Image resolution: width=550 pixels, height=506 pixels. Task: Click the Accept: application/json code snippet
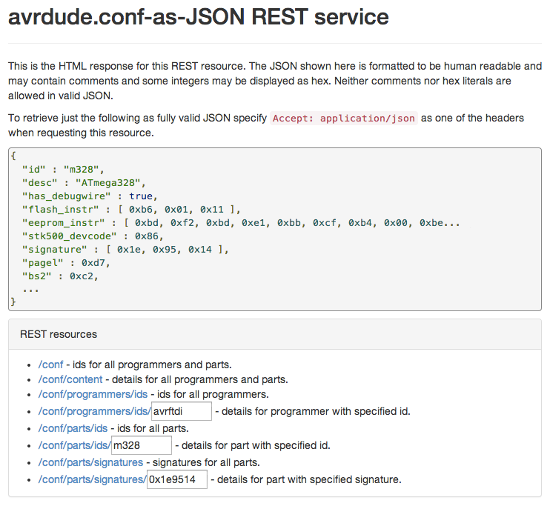(x=344, y=118)
